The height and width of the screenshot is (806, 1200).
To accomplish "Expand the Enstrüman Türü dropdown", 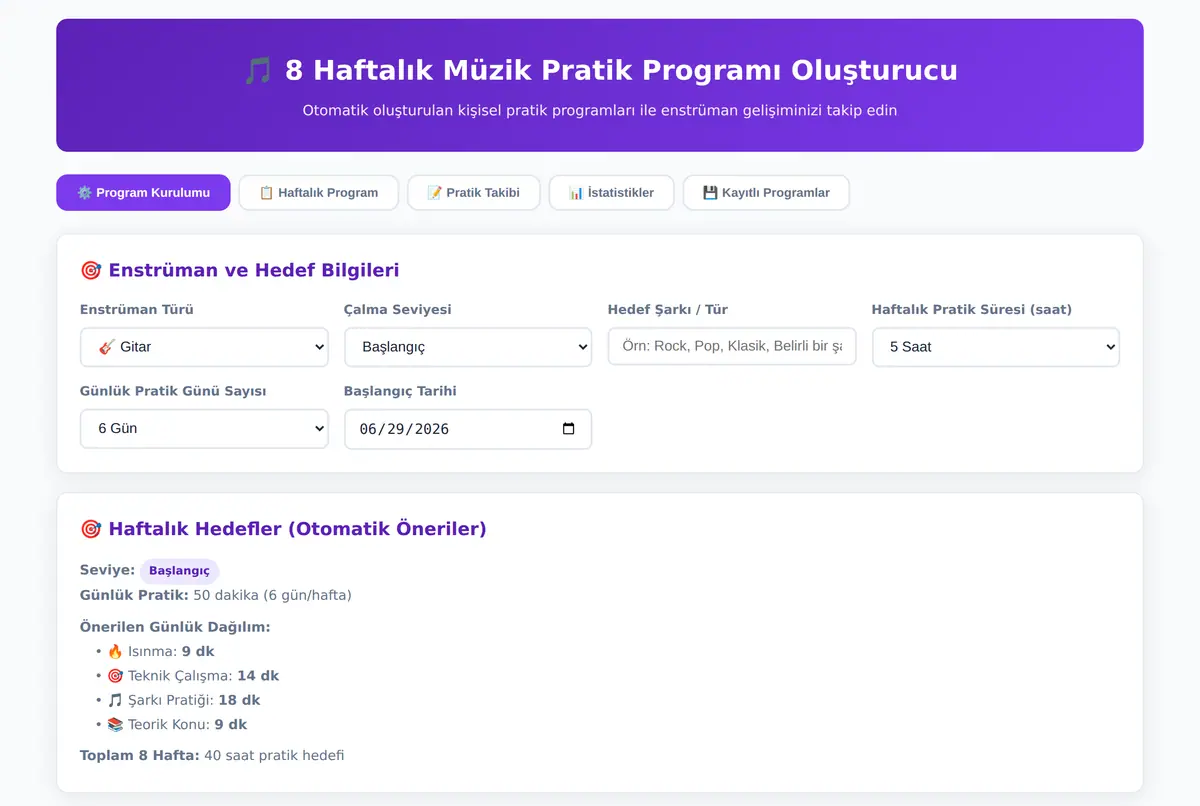I will (204, 347).
